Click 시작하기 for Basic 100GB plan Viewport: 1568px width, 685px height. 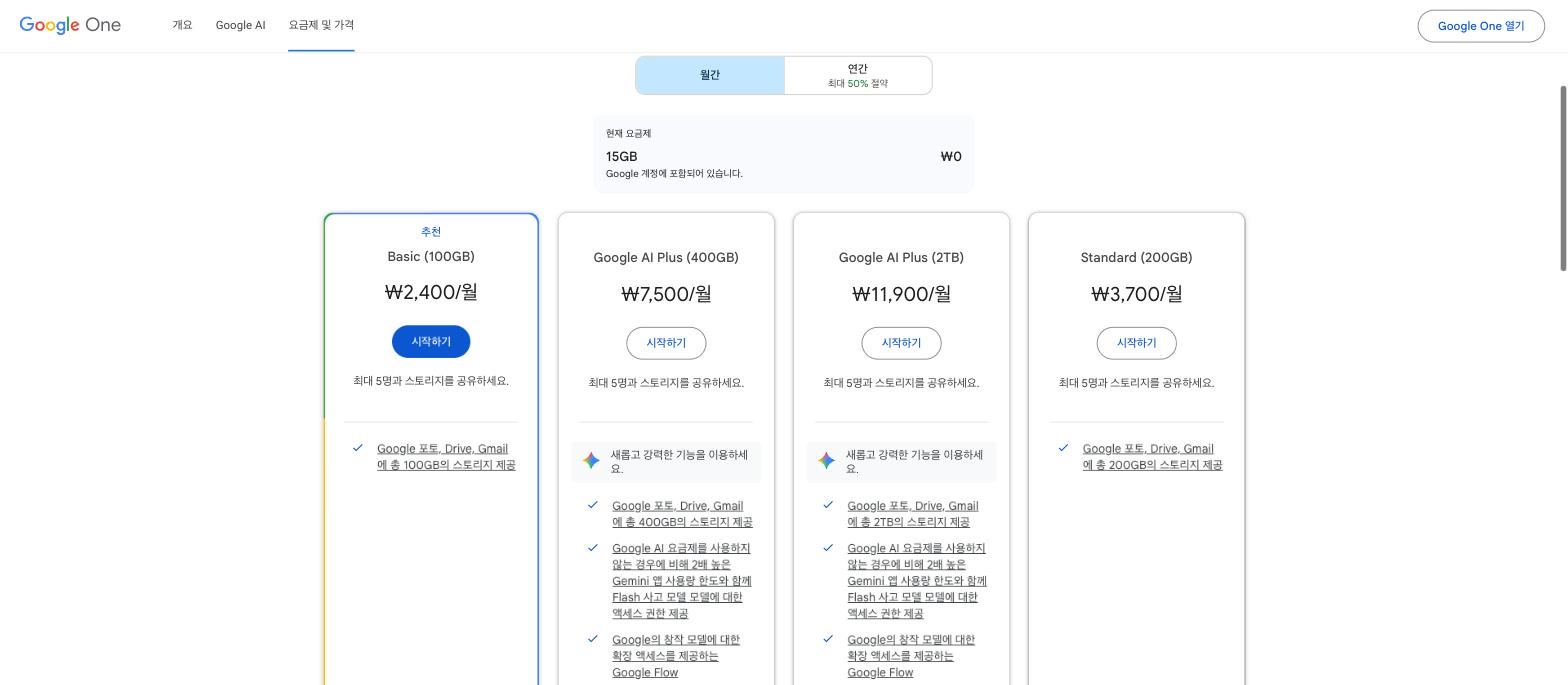tap(431, 342)
